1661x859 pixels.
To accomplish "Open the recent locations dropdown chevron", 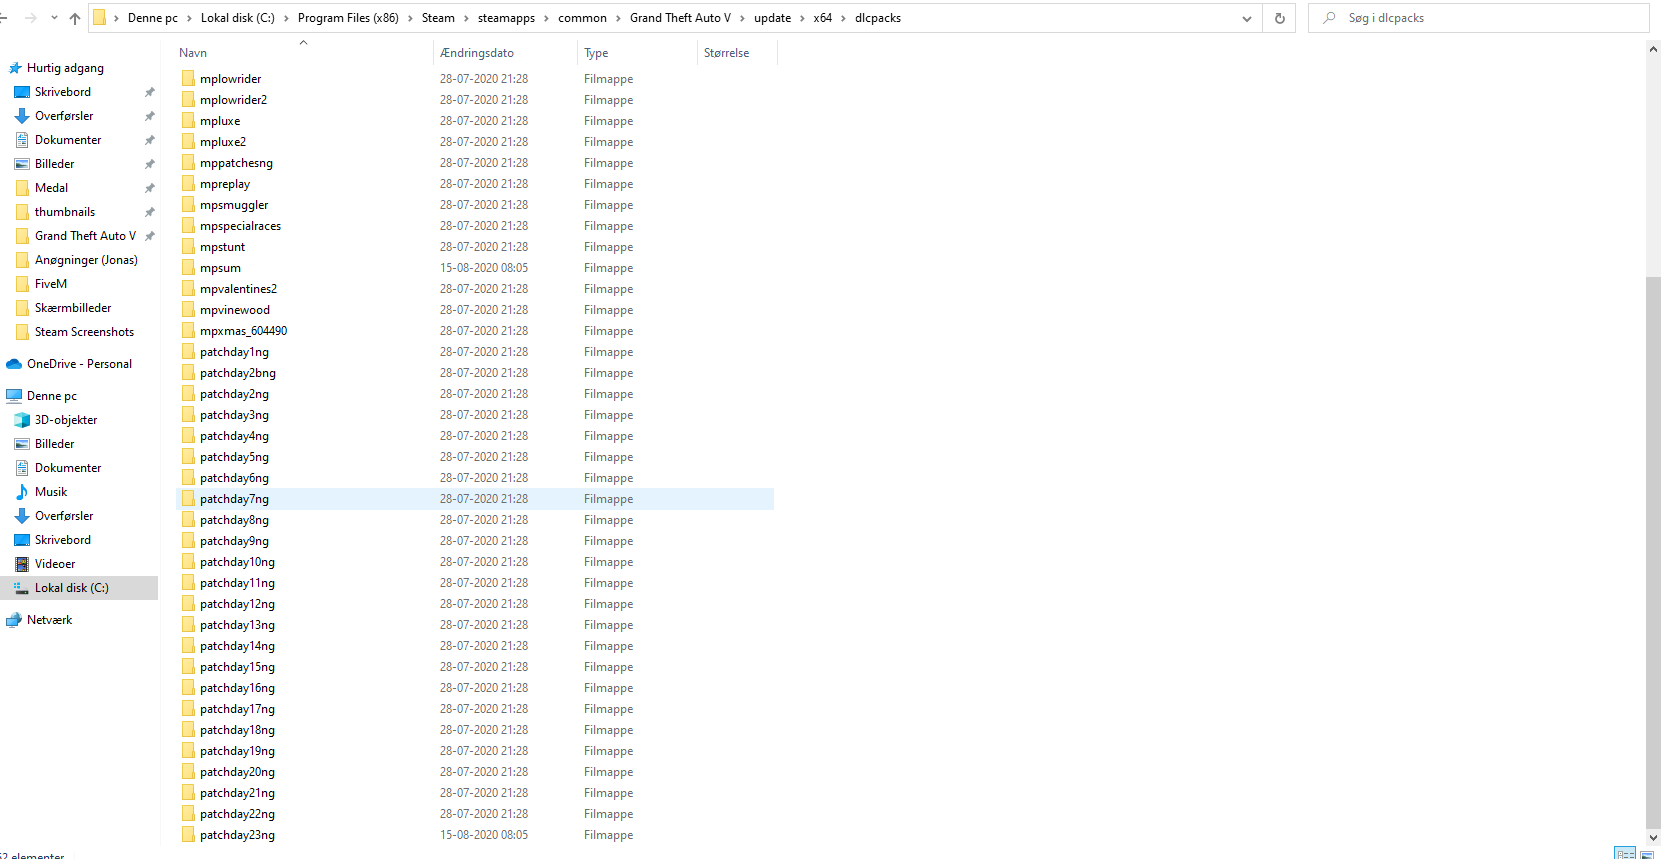I will point(54,18).
